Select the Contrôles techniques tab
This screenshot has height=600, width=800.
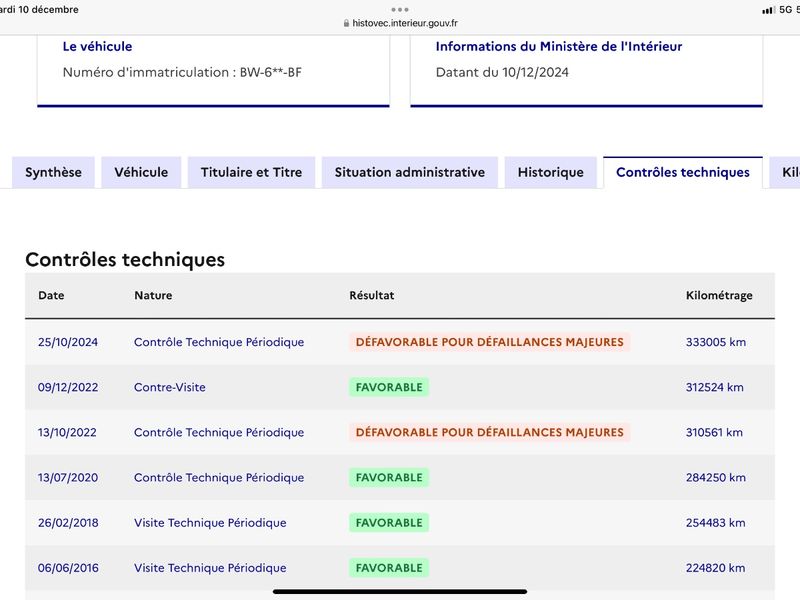[683, 172]
